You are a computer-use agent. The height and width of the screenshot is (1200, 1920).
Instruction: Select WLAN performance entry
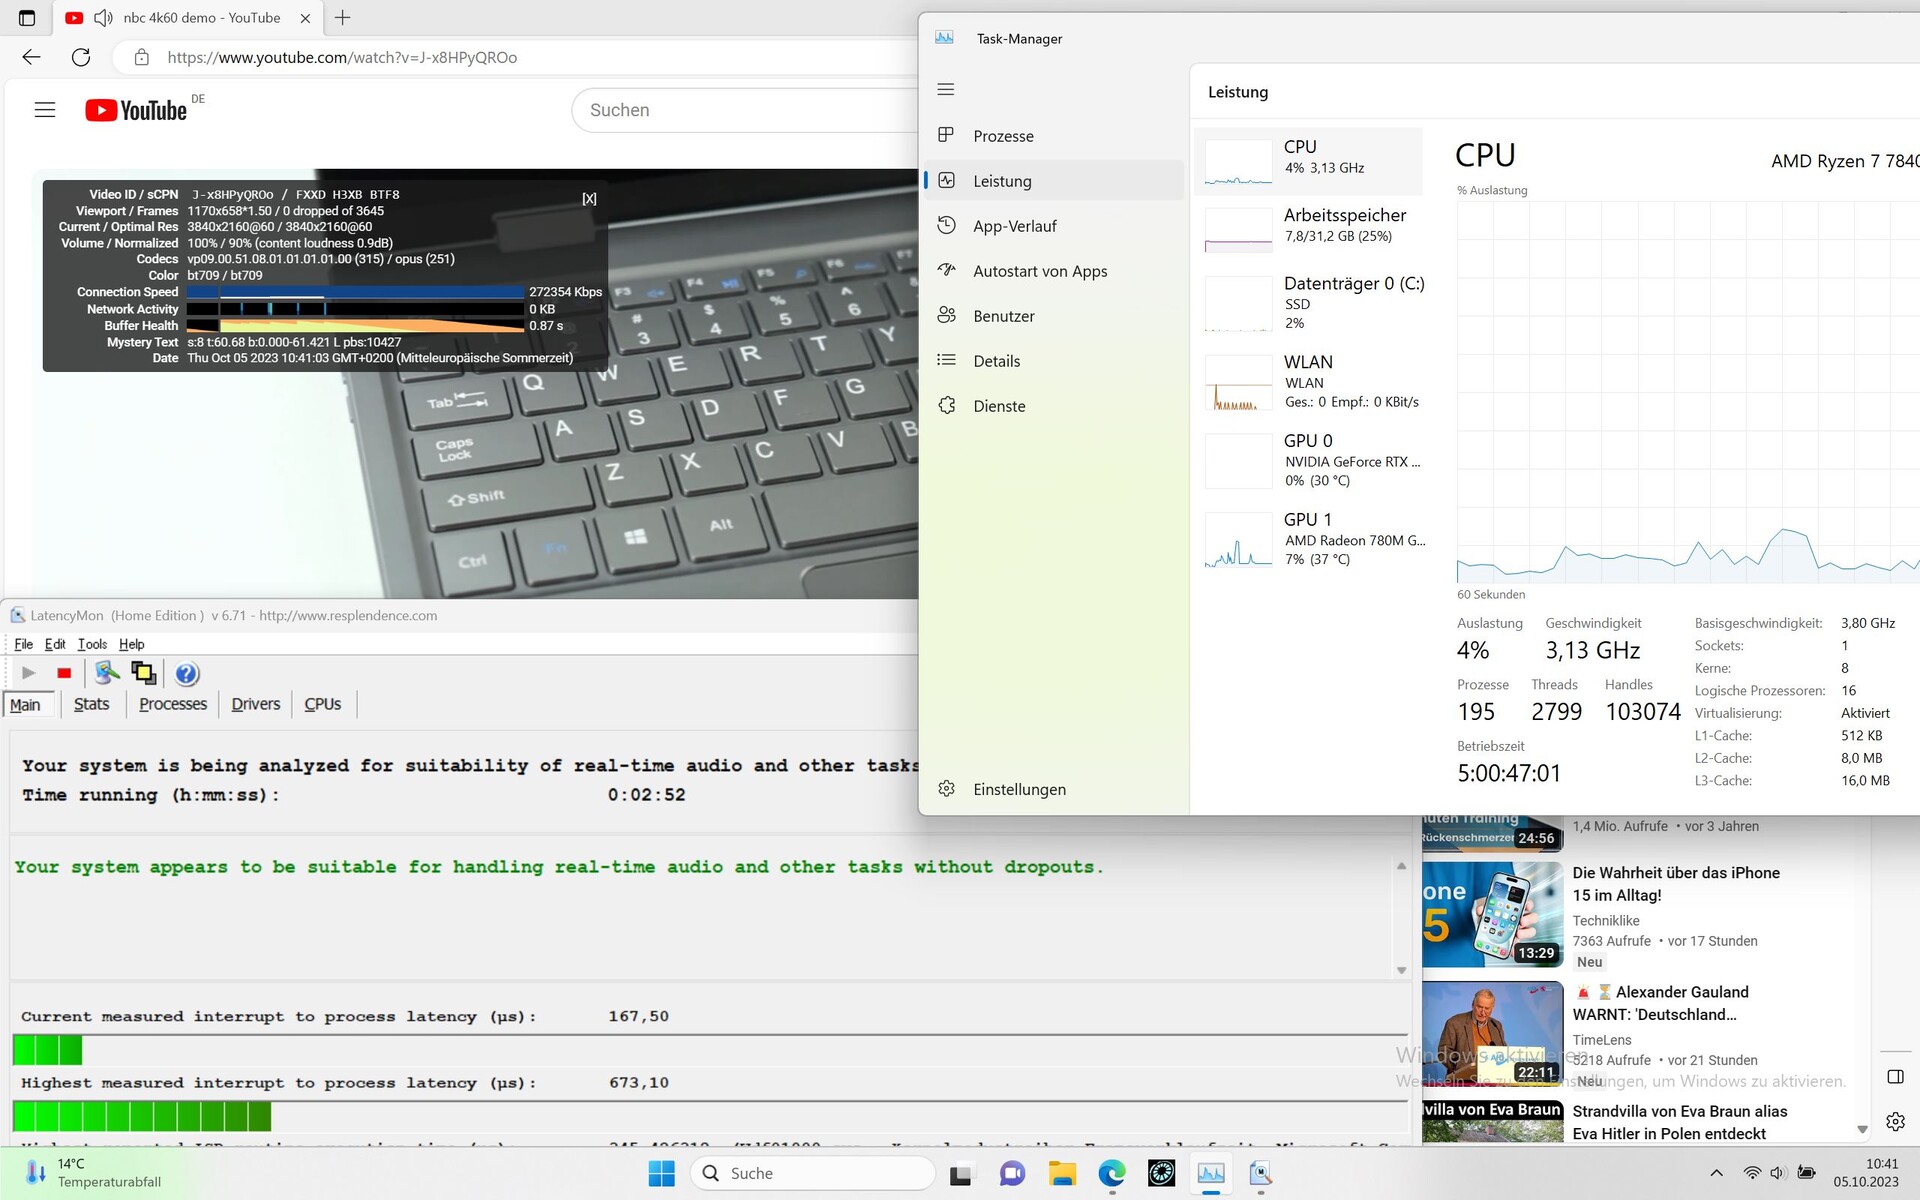[x=1309, y=381]
